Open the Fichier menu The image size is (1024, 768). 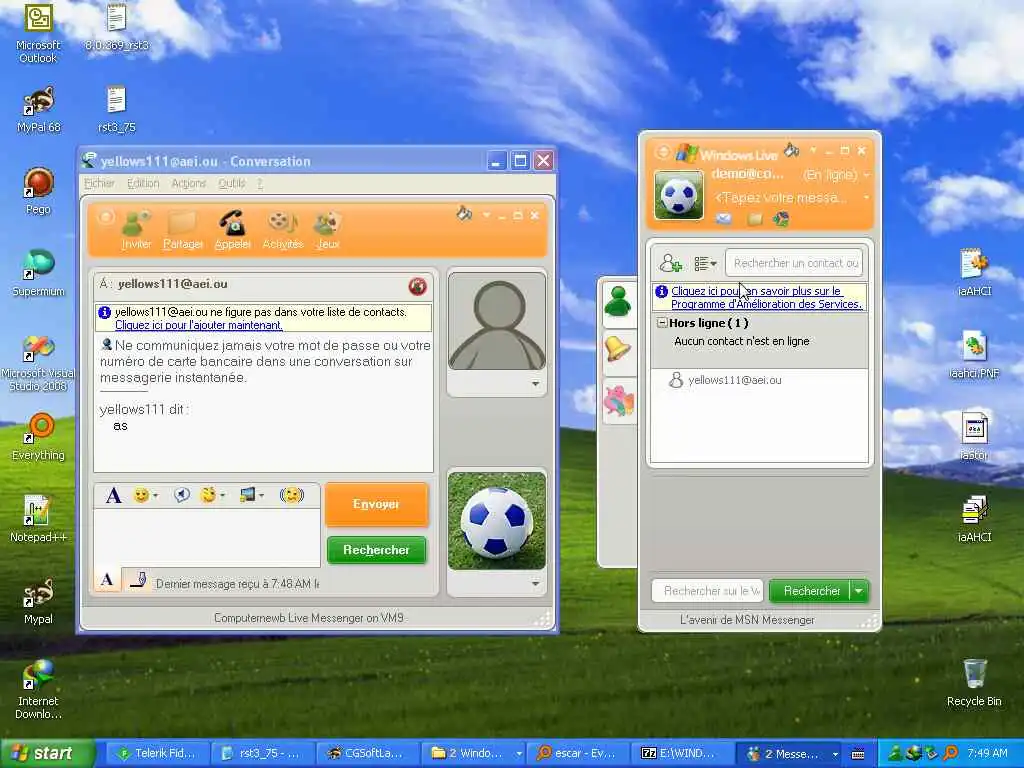click(x=99, y=184)
